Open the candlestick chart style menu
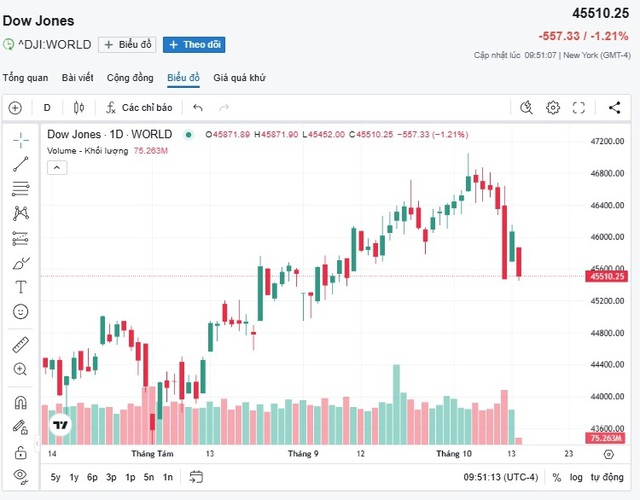Screen dimensions: 640x500 click(77, 108)
